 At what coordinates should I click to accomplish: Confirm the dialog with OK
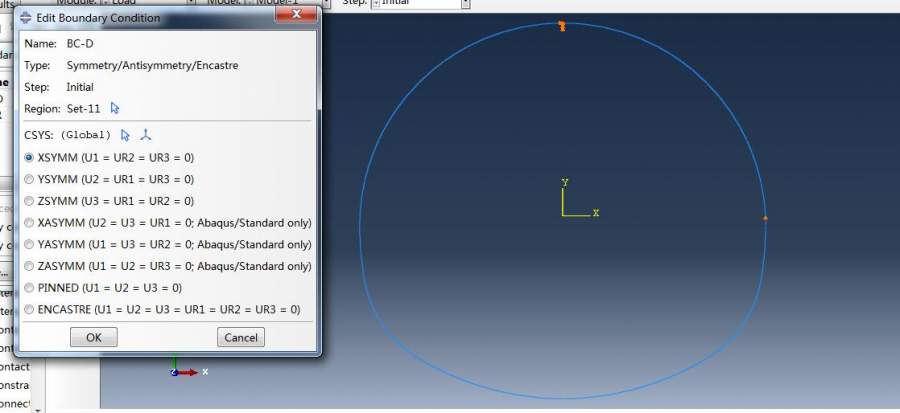point(94,337)
